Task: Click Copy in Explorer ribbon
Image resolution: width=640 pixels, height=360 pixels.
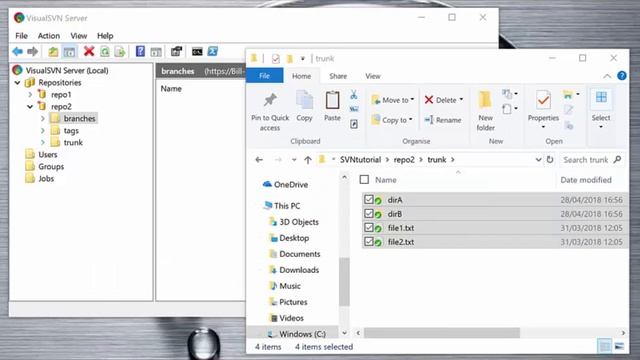Action: pos(304,106)
